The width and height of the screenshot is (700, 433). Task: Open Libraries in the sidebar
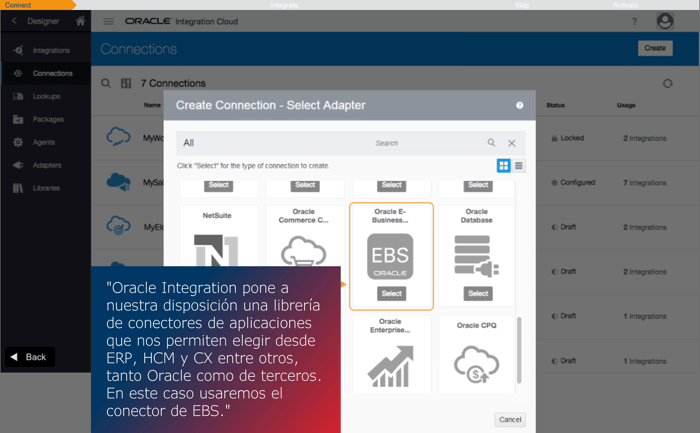click(x=46, y=188)
